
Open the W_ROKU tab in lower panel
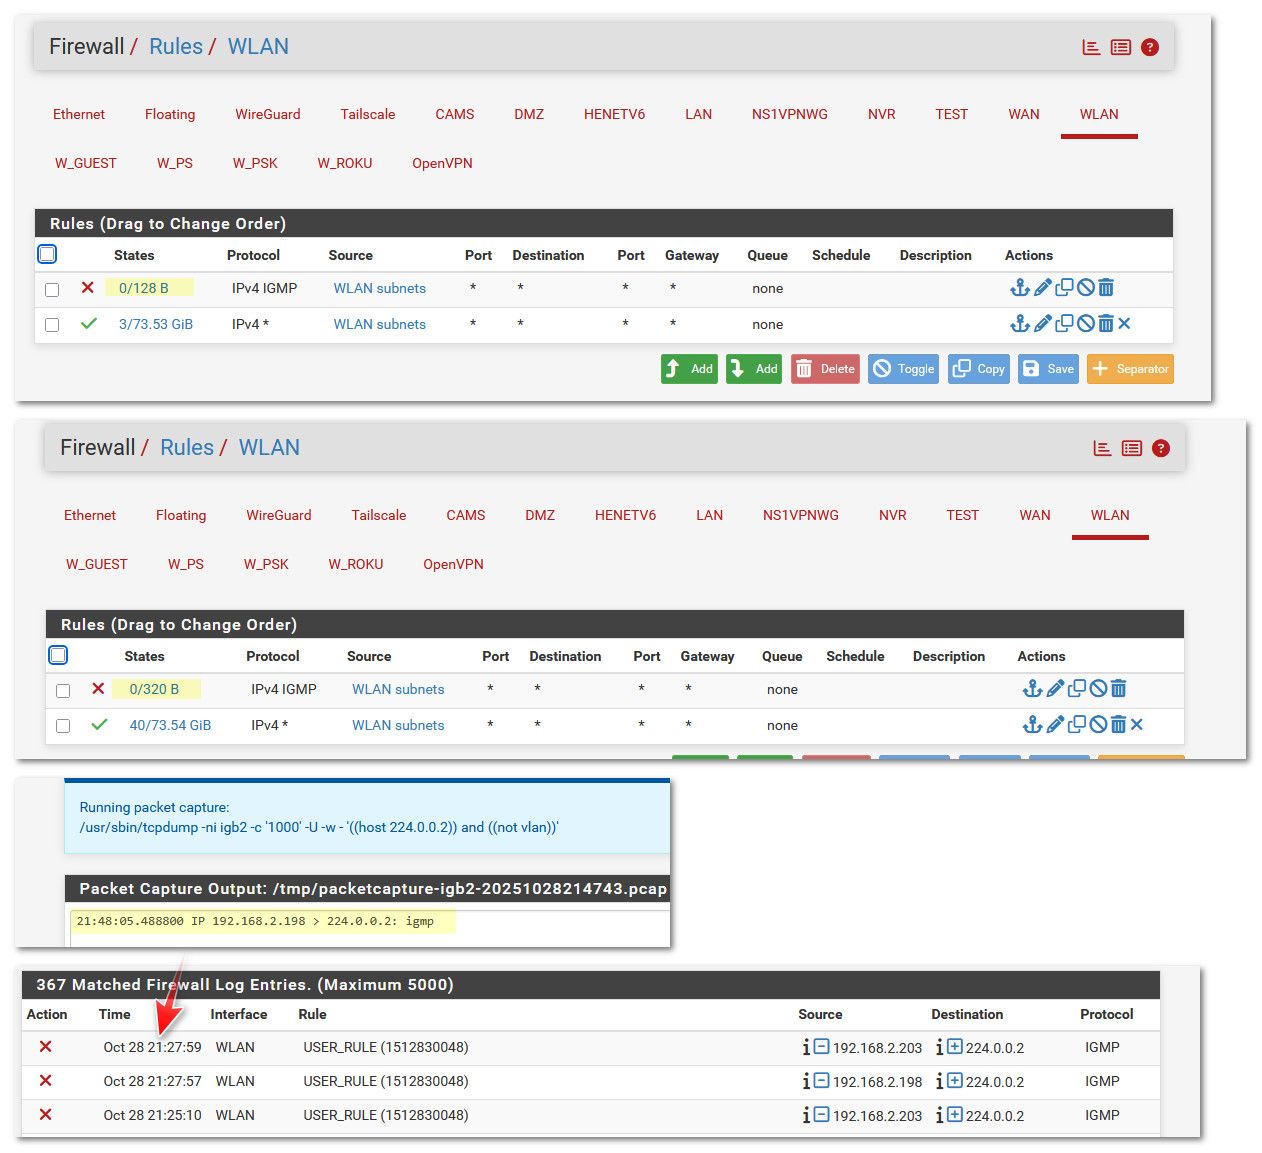tap(356, 564)
